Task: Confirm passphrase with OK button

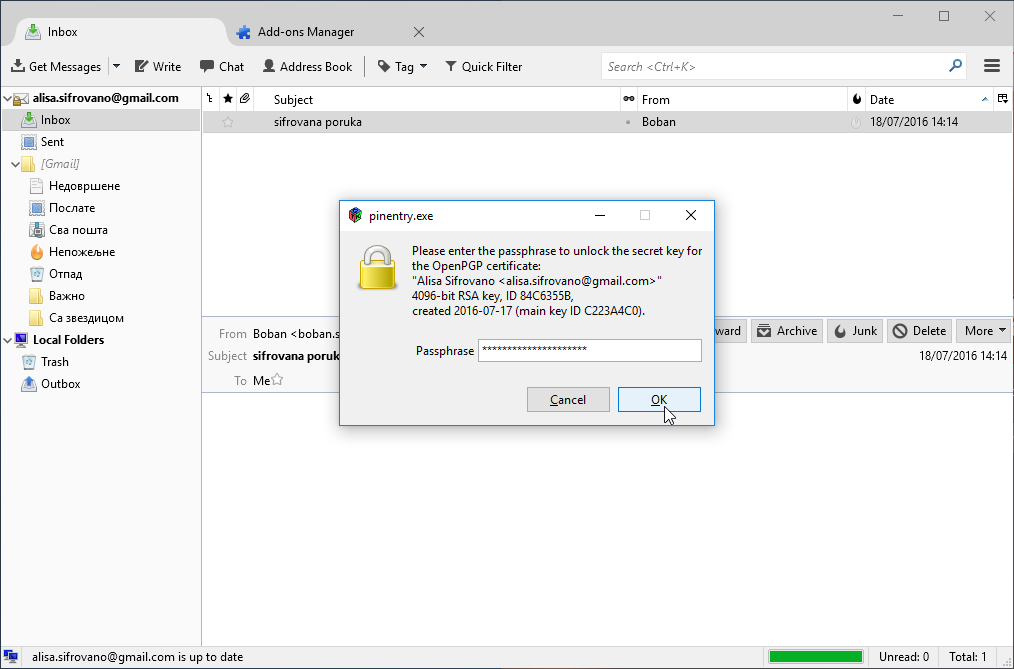Action: point(659,399)
